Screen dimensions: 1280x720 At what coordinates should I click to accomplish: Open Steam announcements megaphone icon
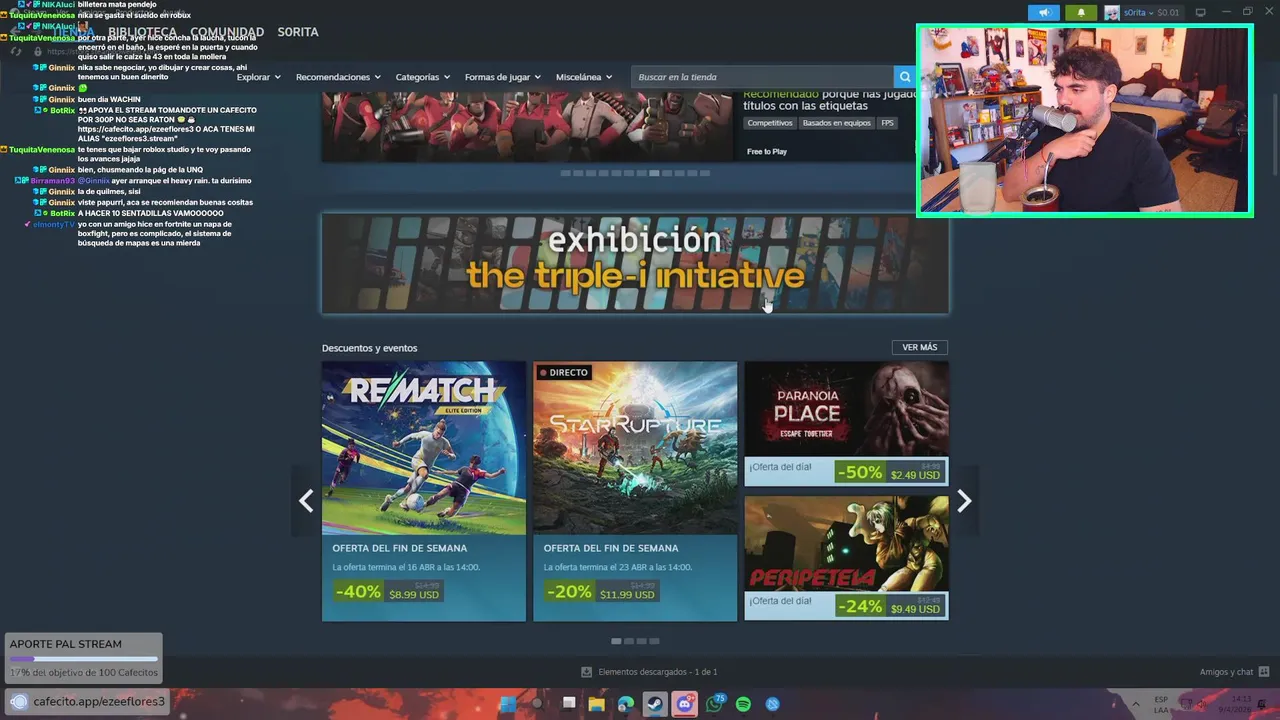pos(1043,13)
